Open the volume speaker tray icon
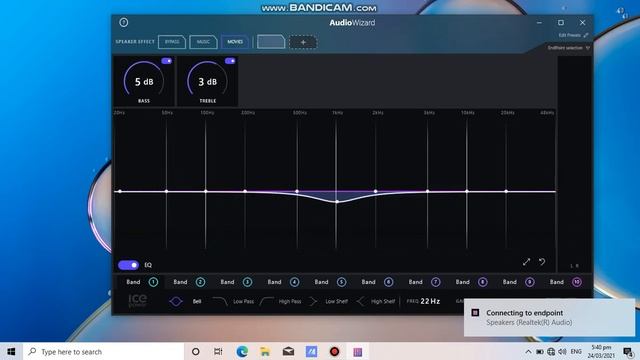The image size is (640, 360). (562, 351)
